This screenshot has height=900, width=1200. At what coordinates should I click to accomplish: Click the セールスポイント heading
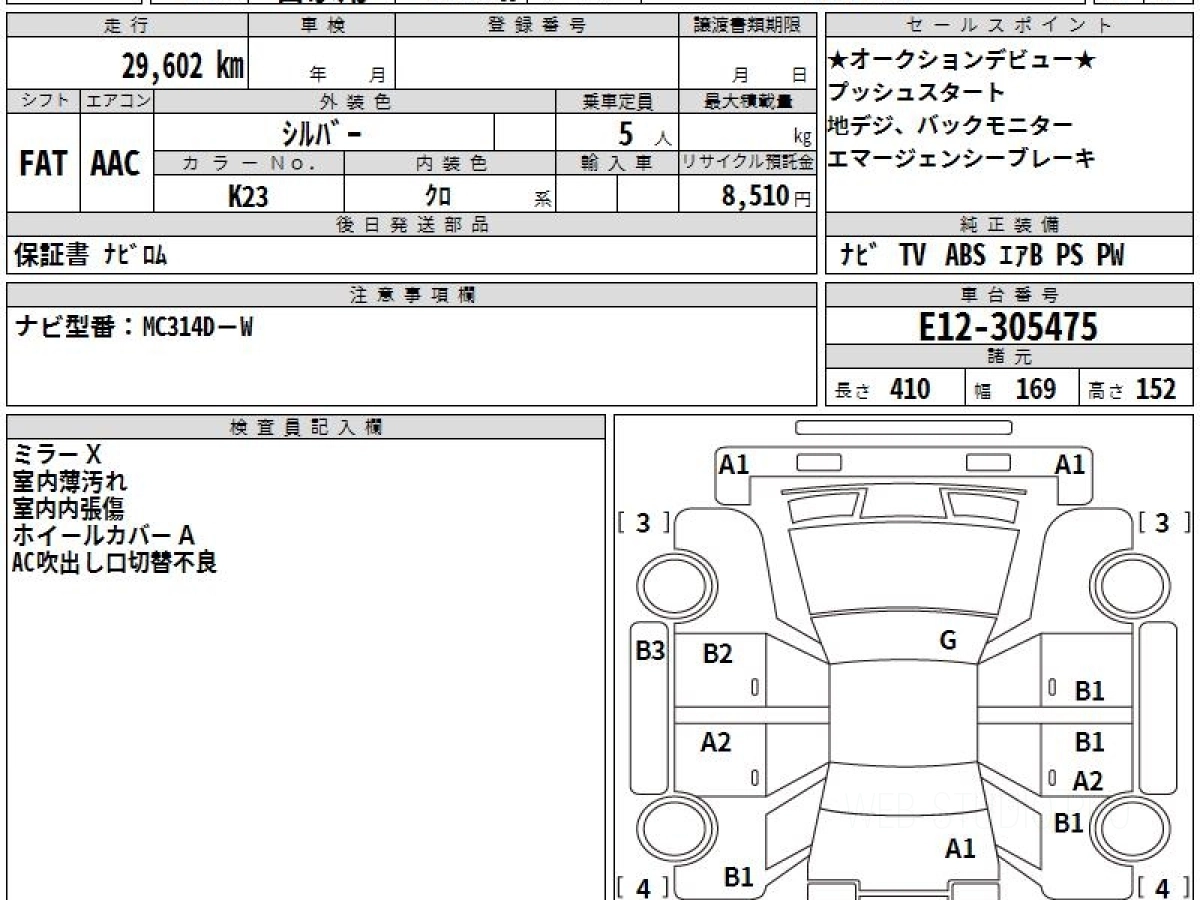tap(1010, 26)
